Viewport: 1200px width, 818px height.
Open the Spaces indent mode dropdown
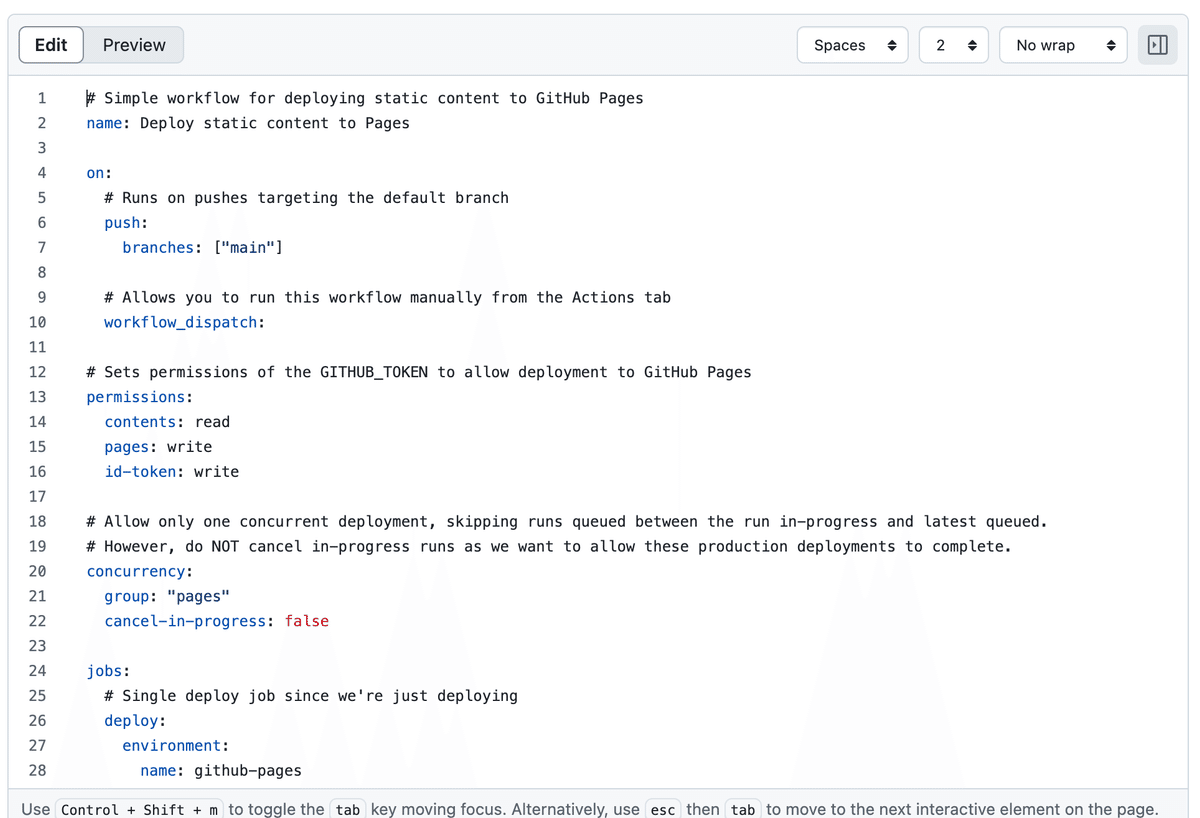[x=853, y=45]
